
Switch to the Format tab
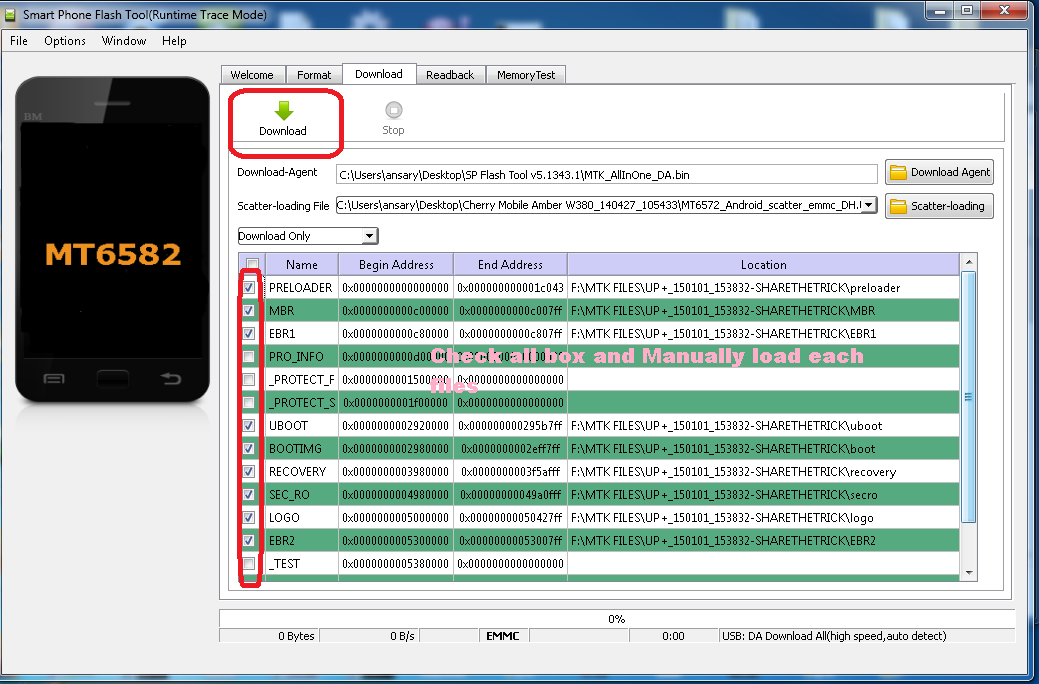coord(313,74)
